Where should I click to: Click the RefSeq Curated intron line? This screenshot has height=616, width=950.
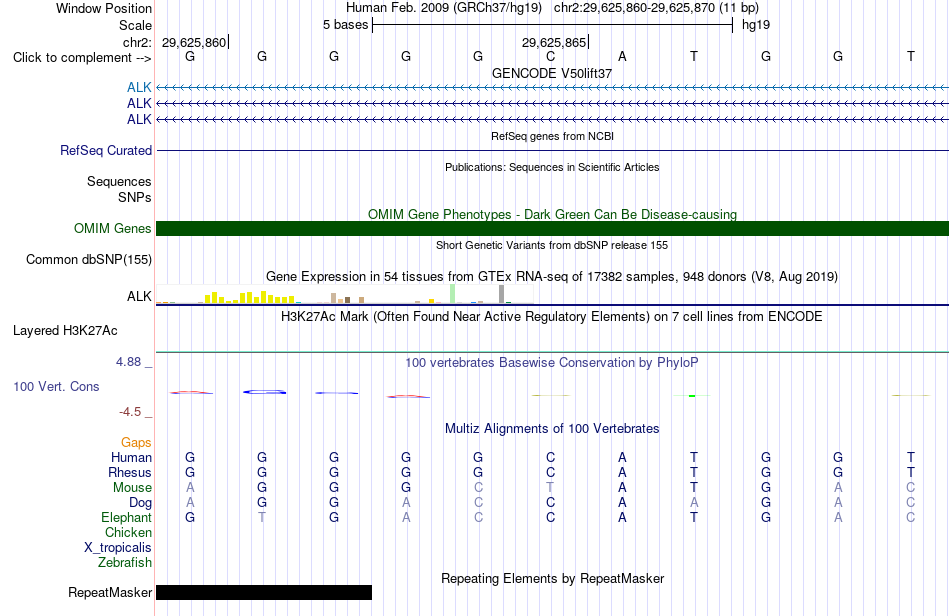(553, 150)
